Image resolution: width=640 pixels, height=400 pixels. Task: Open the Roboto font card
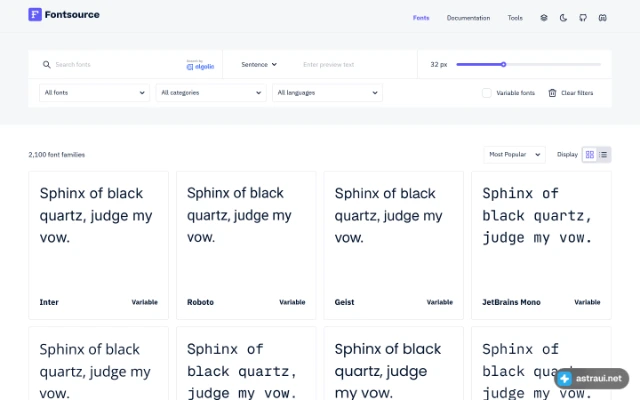pos(246,245)
